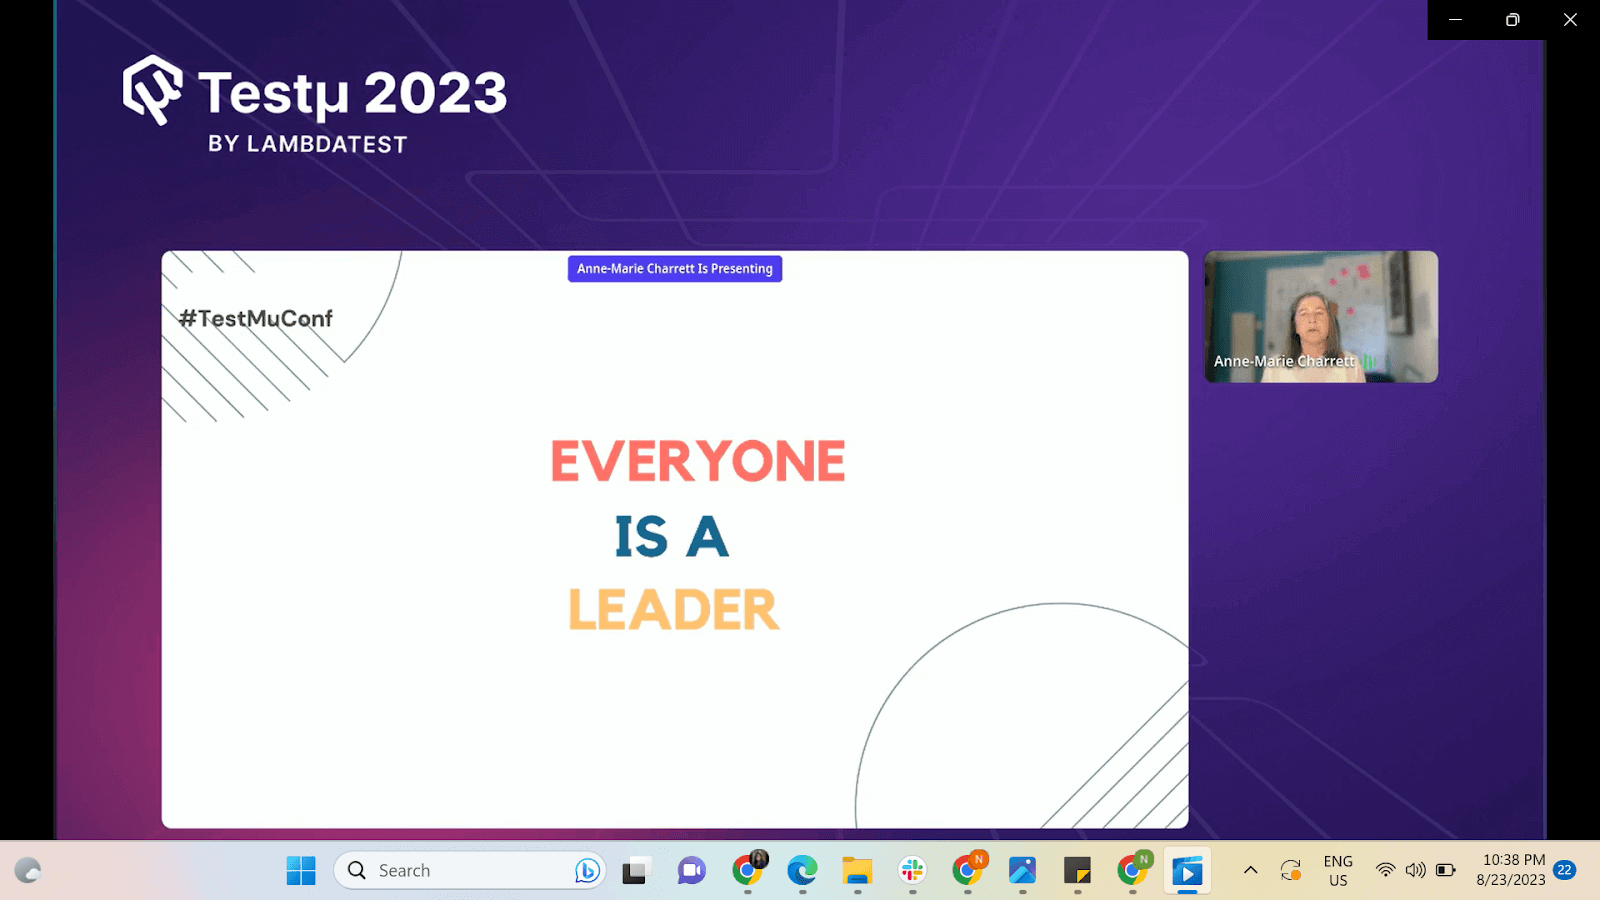This screenshot has width=1600, height=900.
Task: Click the speaker volume tray icon
Action: (x=1415, y=870)
